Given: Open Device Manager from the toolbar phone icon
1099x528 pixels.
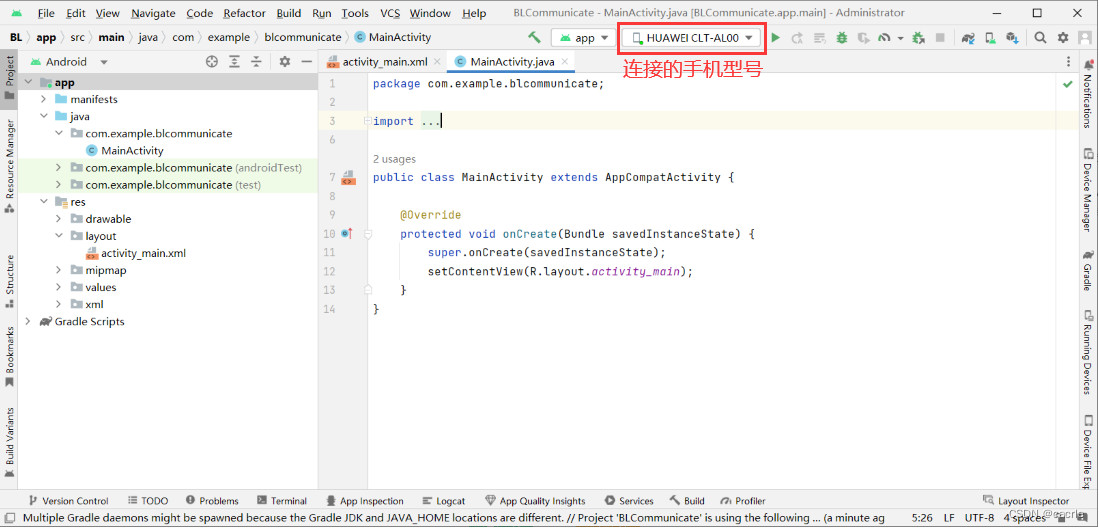Looking at the screenshot, I should click(990, 38).
